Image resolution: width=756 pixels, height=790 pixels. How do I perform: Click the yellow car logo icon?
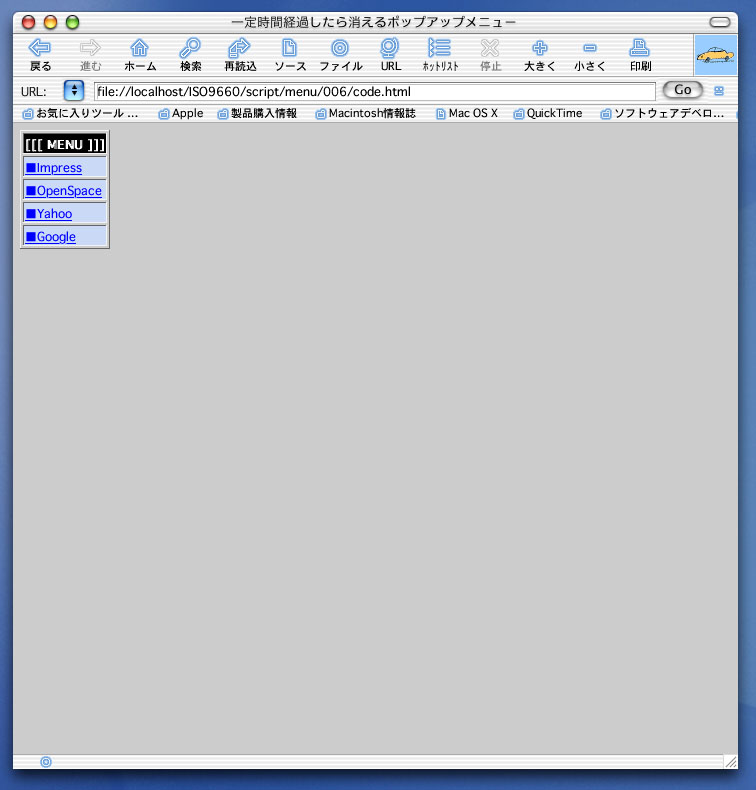click(716, 55)
